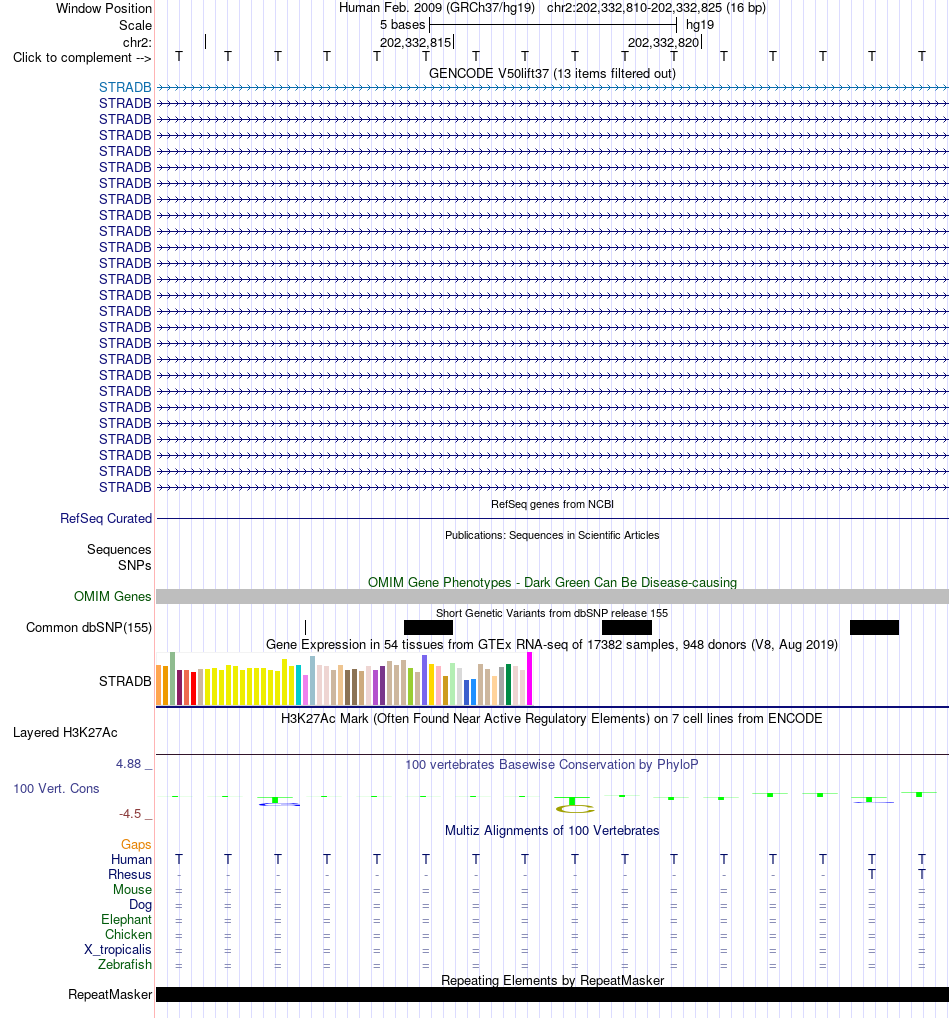Select the Window Position track label
This screenshot has height=1018, width=950.
(104, 8)
